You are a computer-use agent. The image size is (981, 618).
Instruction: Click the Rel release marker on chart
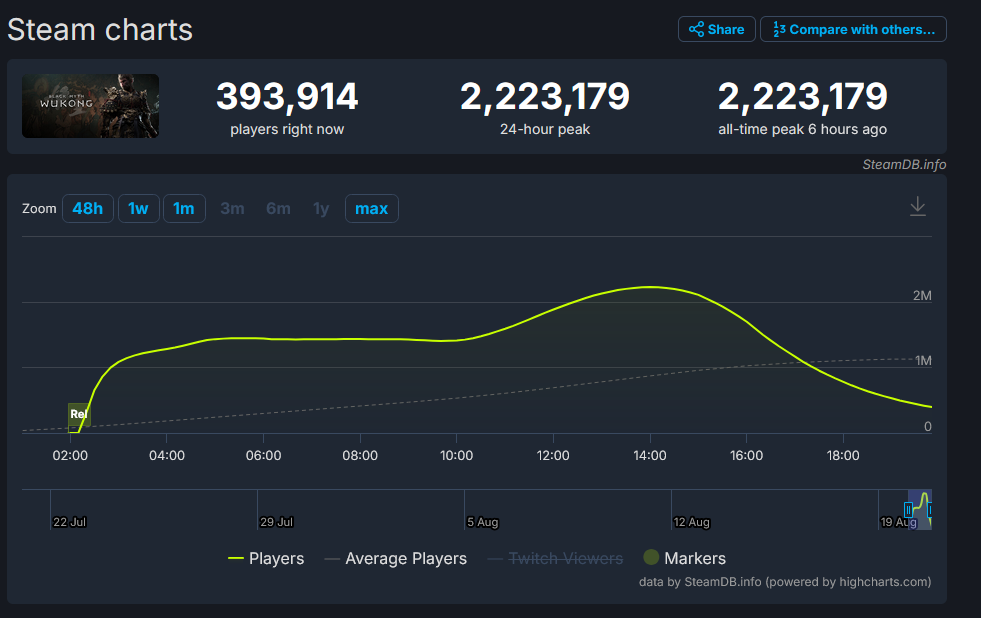pyautogui.click(x=78, y=414)
